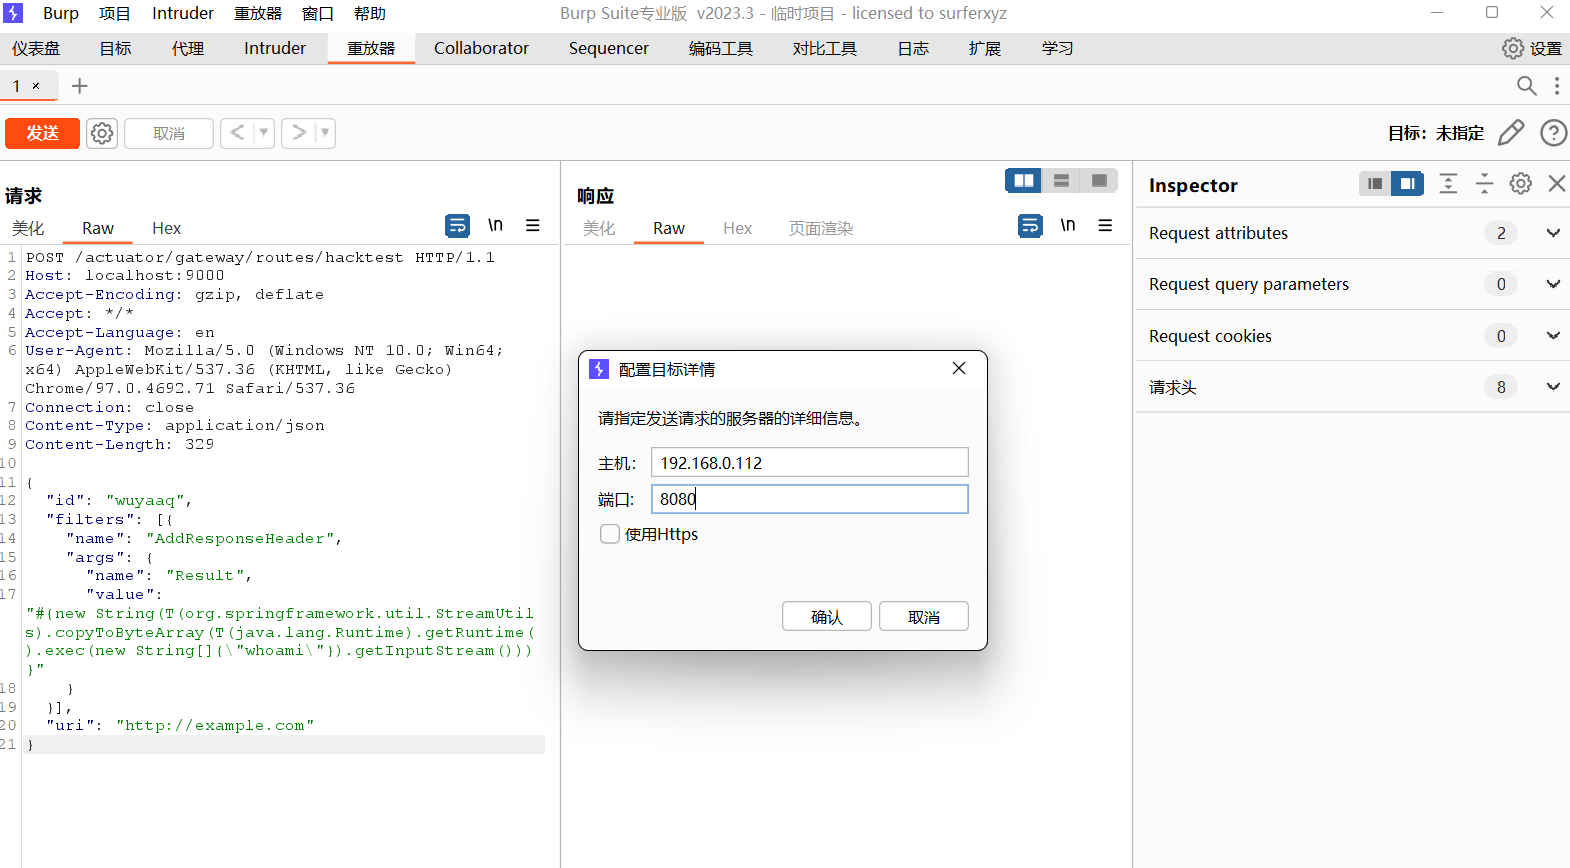Select side-by-side layout icon
Image resolution: width=1570 pixels, height=868 pixels.
point(1024,180)
